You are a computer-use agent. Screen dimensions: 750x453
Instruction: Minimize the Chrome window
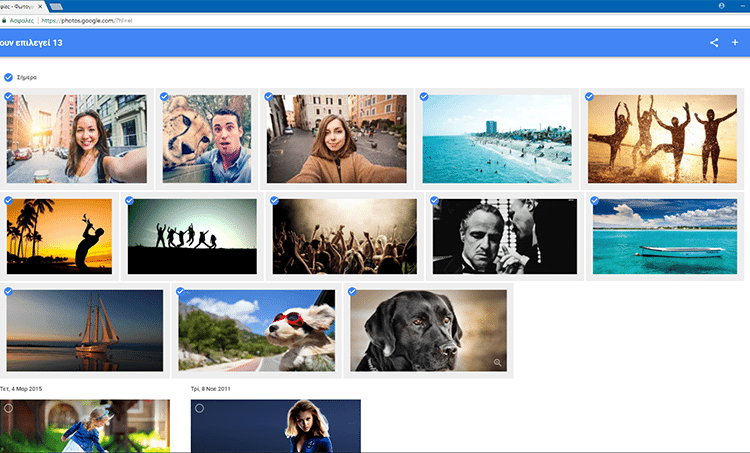click(x=743, y=6)
